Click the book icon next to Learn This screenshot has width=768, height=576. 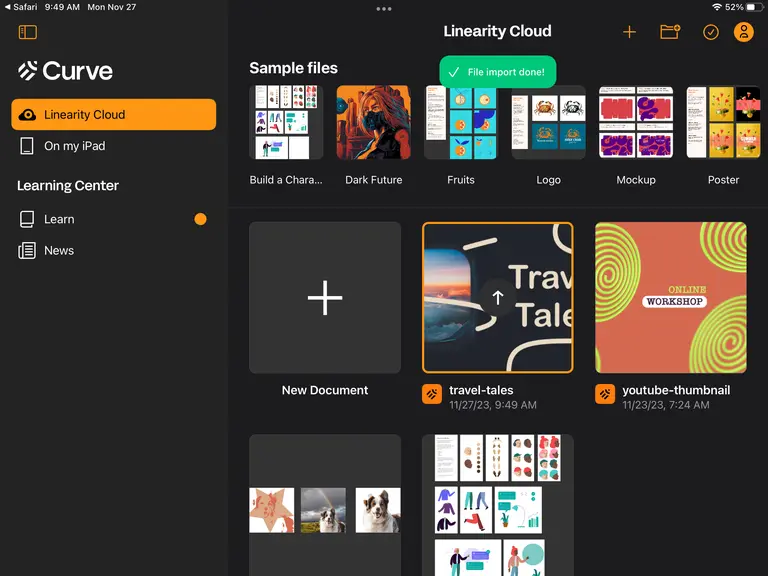(x=27, y=219)
